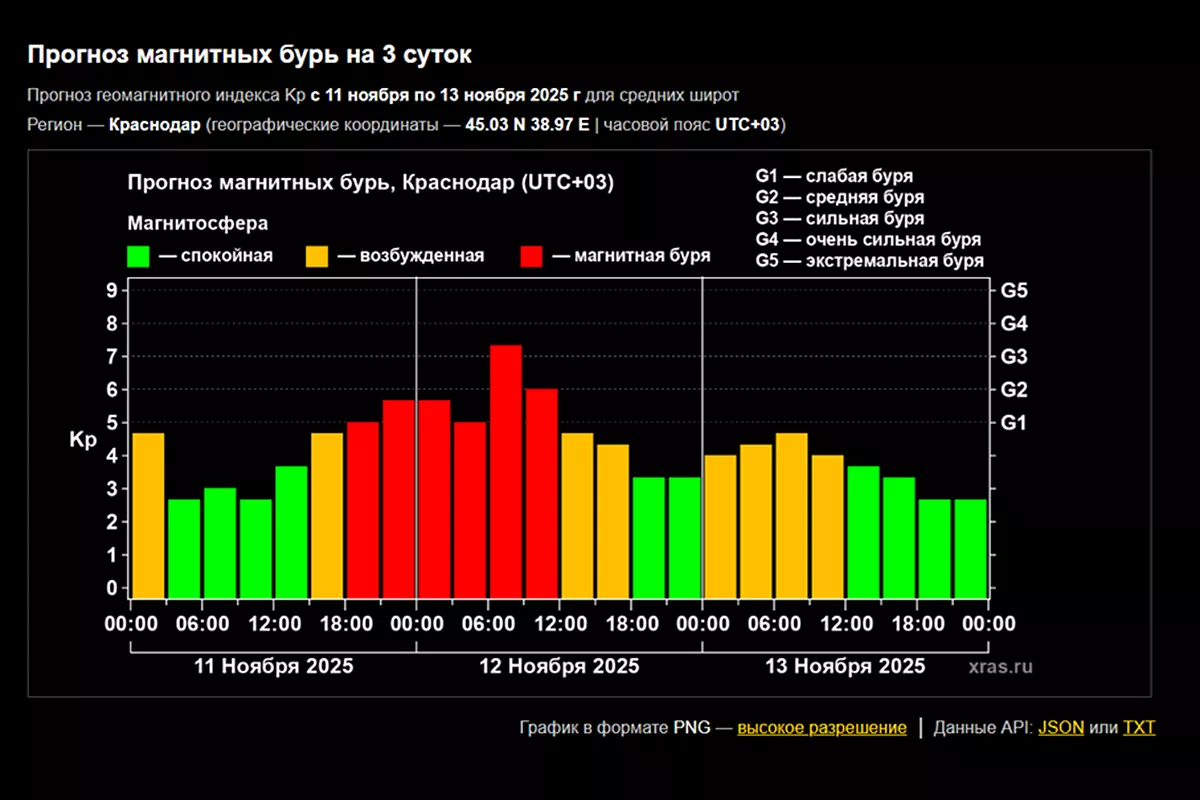Select the "11 Ноября 2025" date label
Screen dimensions: 1200x800
click(x=273, y=666)
